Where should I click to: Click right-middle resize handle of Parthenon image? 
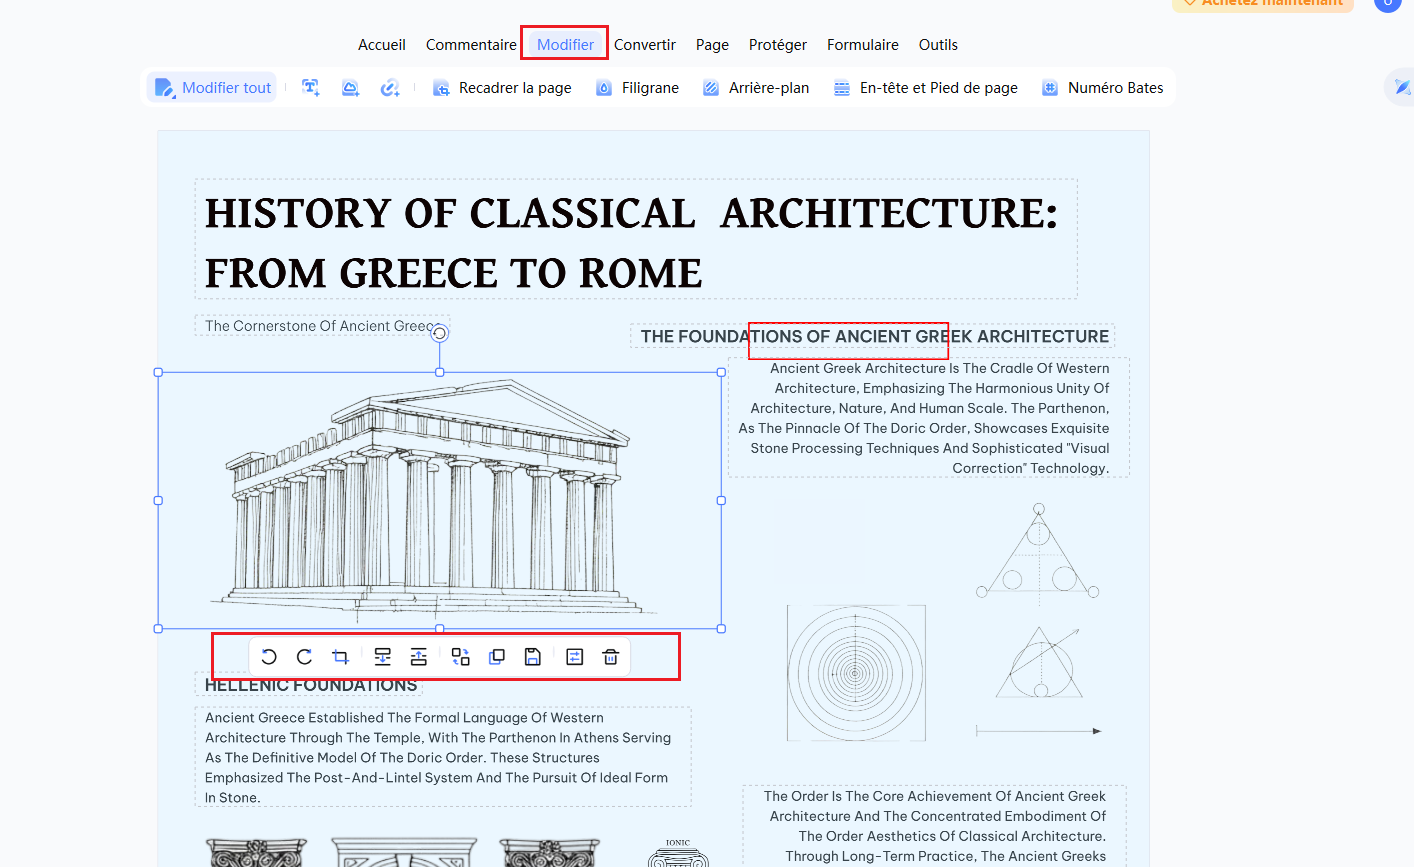pyautogui.click(x=722, y=500)
